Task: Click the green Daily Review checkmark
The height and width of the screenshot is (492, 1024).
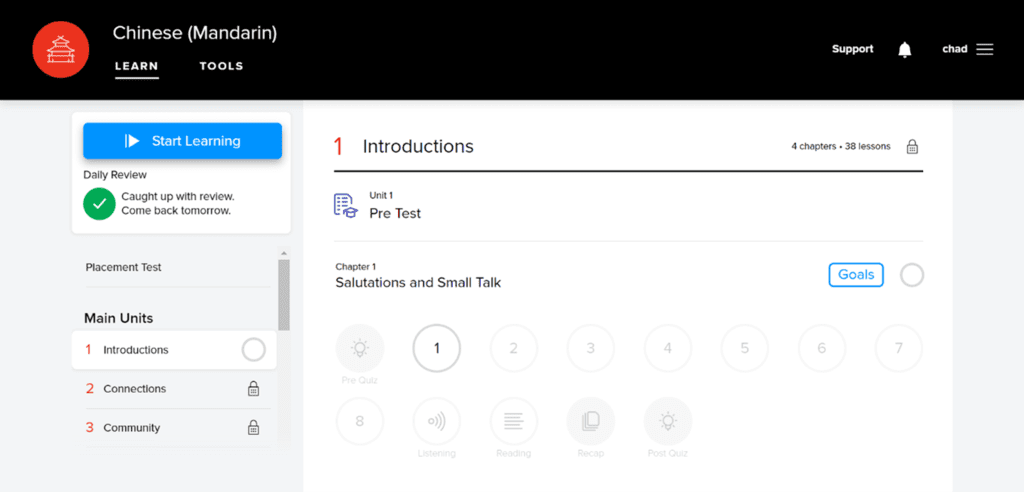Action: [x=99, y=203]
